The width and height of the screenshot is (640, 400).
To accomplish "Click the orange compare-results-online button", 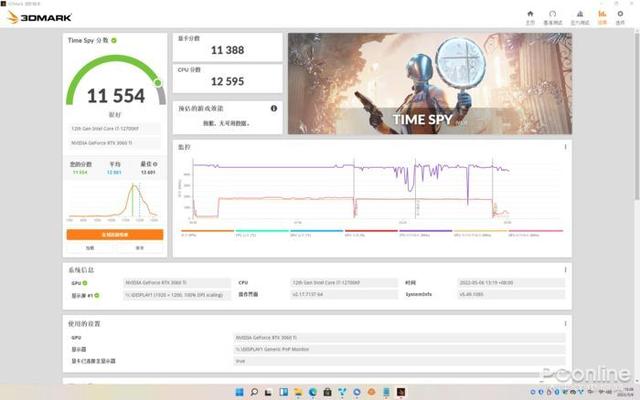I will pos(115,235).
